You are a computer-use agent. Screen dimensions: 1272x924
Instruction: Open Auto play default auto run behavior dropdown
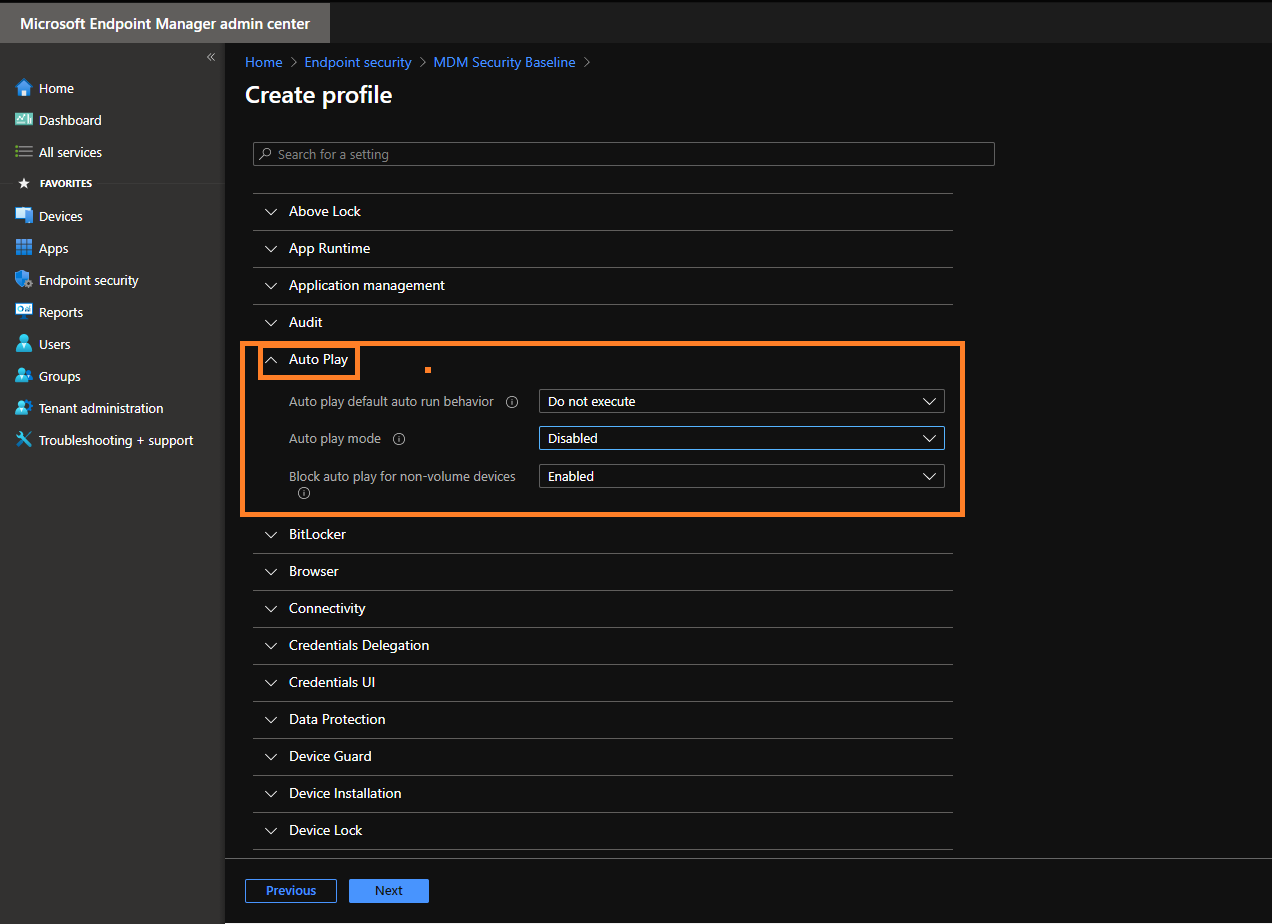741,401
